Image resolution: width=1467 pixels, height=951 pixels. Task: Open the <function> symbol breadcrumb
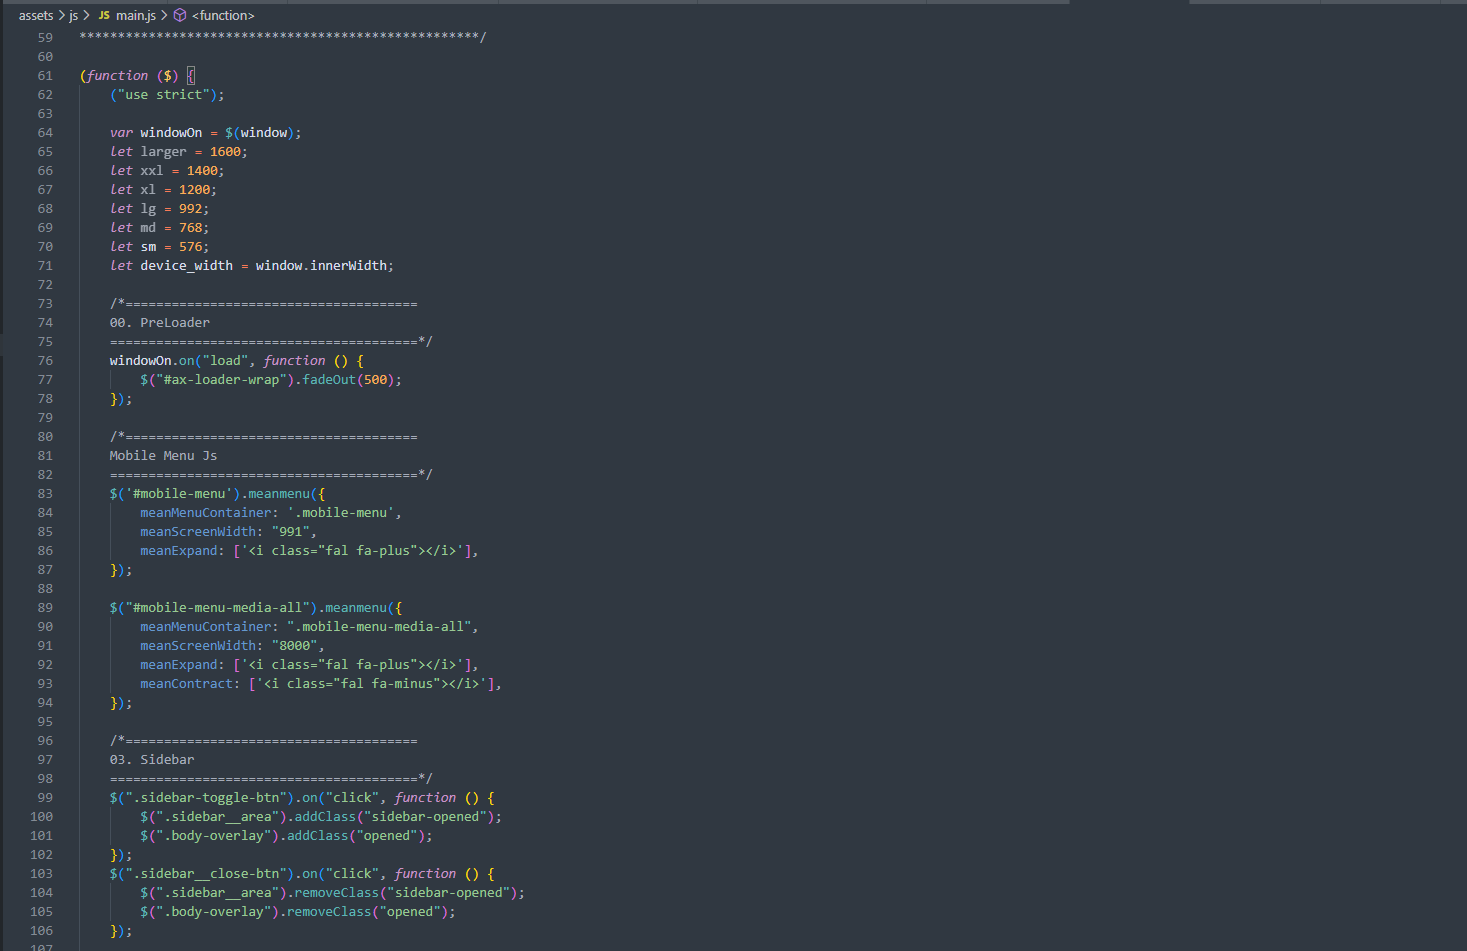(215, 15)
